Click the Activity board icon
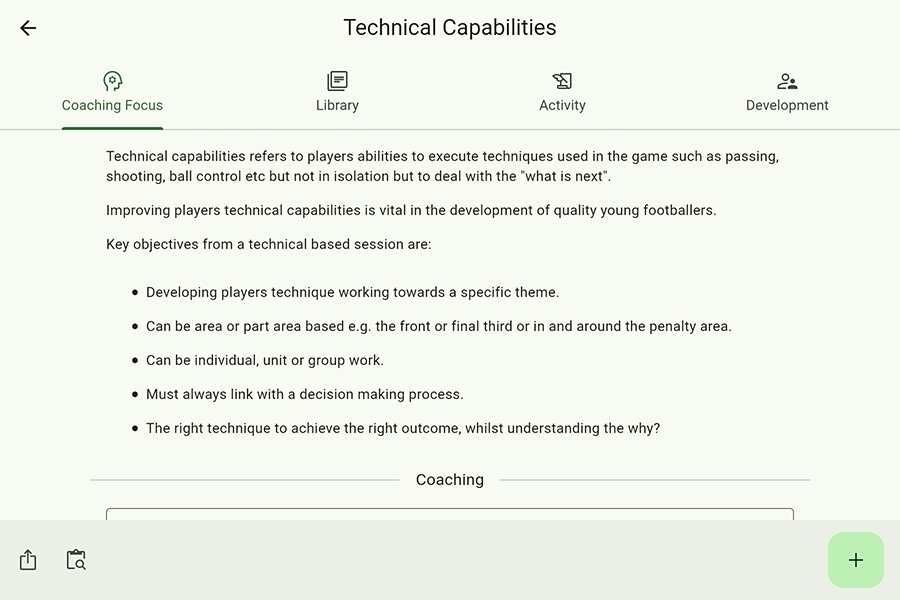Screen dimensions: 900x600 click(x=562, y=81)
